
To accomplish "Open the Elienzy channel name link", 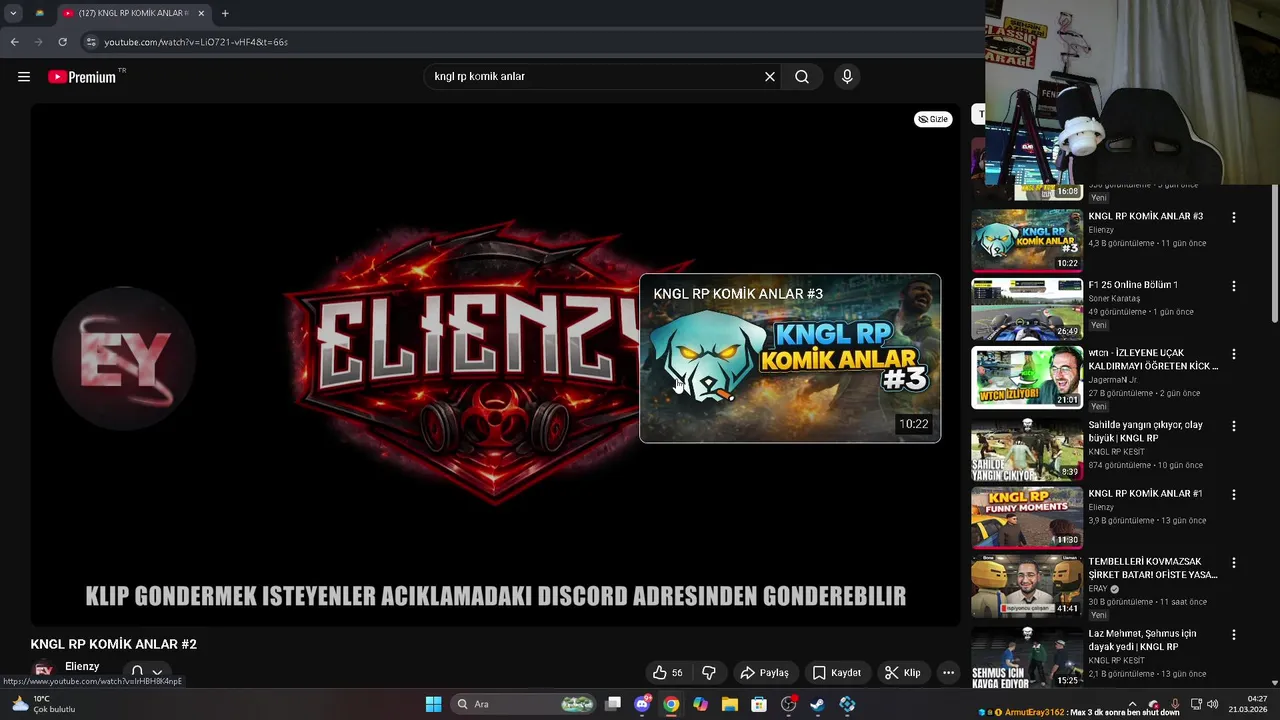I will point(82,667).
